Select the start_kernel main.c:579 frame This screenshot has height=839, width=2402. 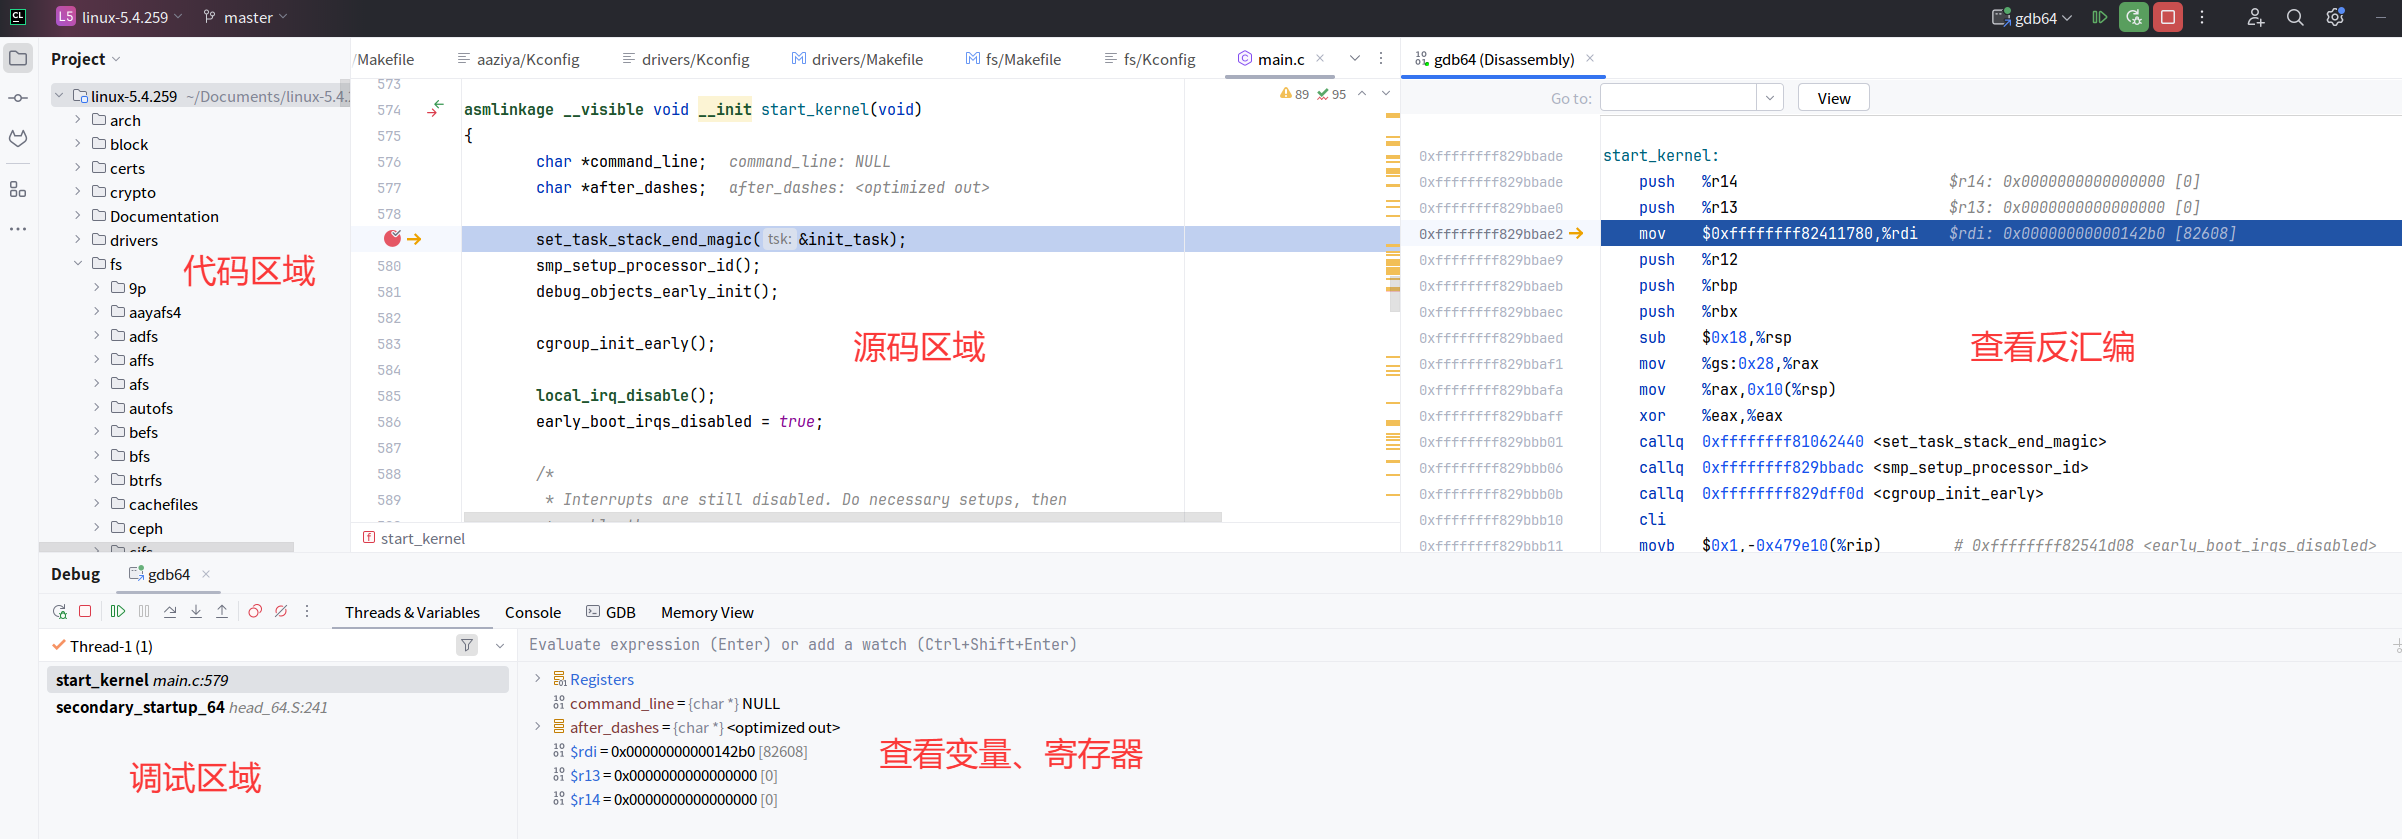click(x=277, y=680)
